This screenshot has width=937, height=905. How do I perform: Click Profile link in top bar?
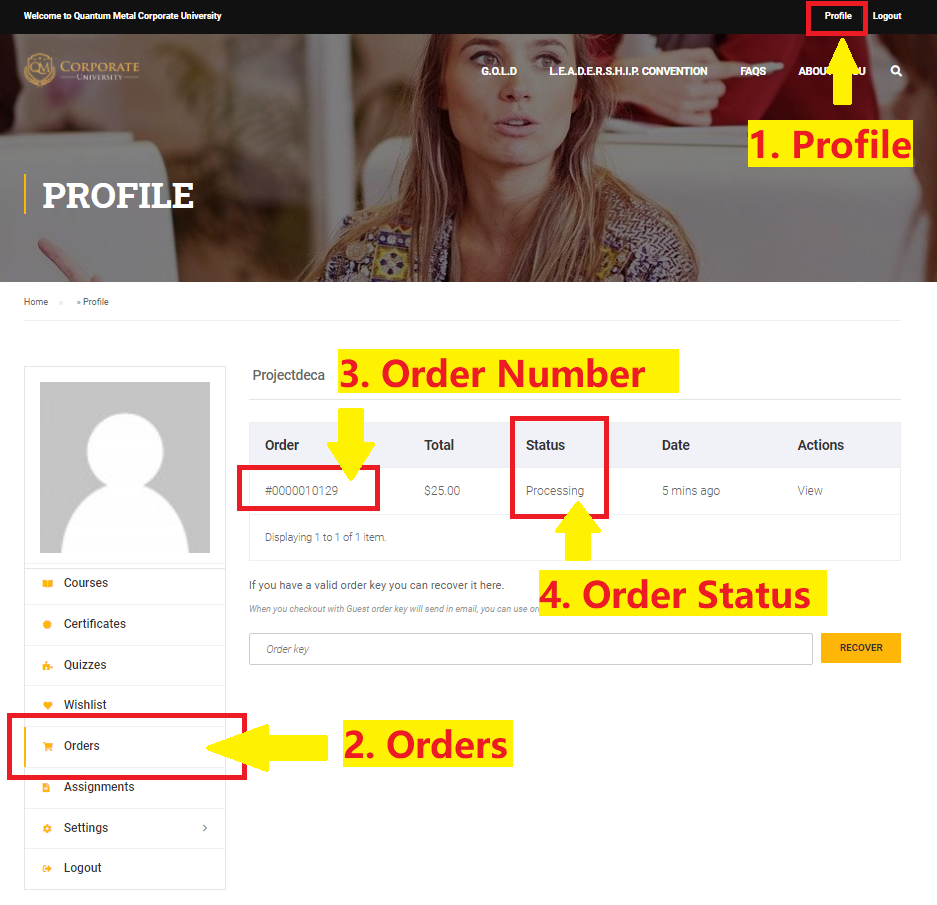[838, 16]
